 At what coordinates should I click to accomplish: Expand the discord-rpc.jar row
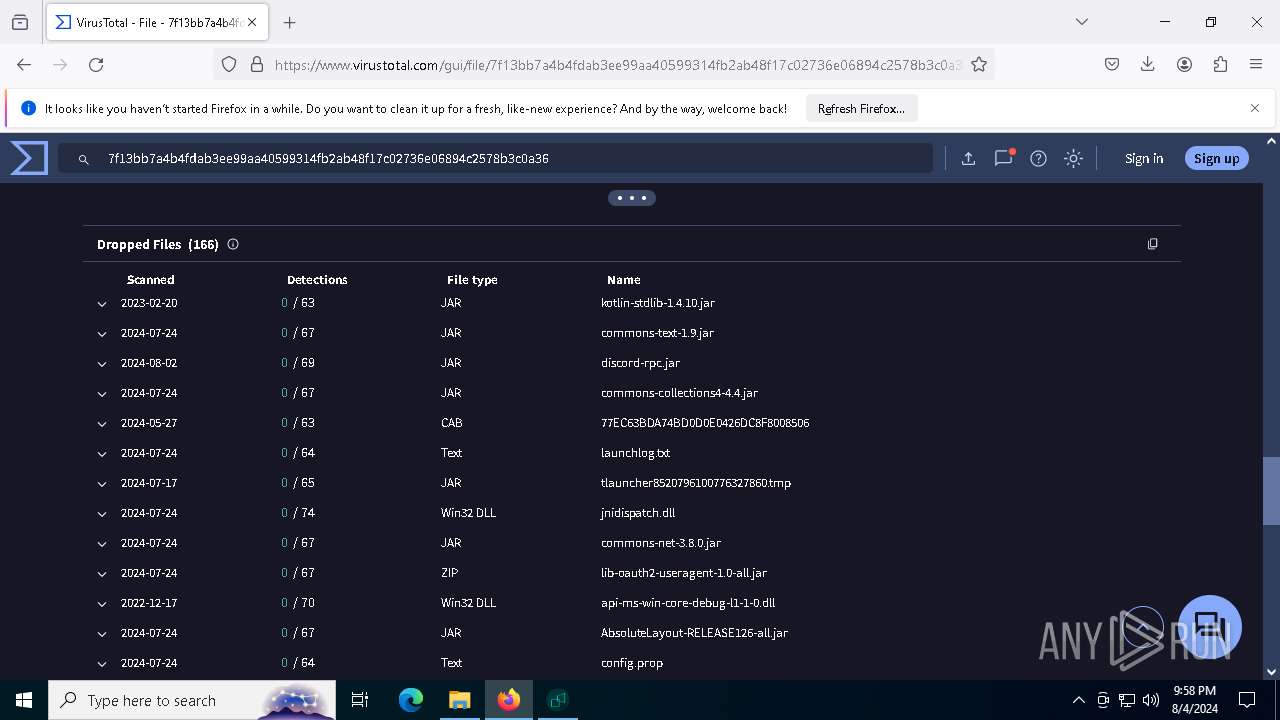[102, 363]
